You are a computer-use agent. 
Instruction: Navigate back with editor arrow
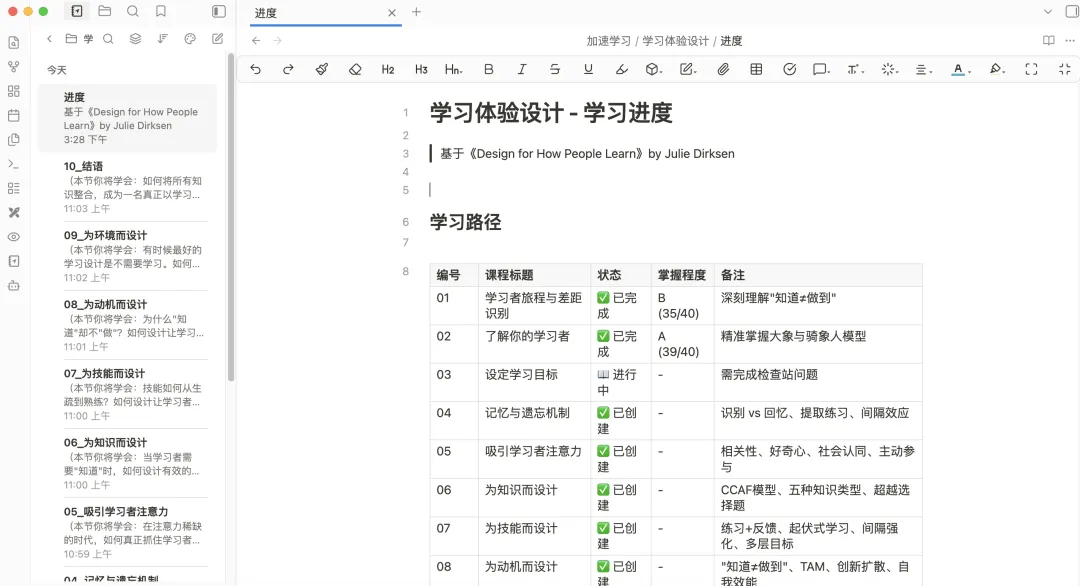coord(256,41)
